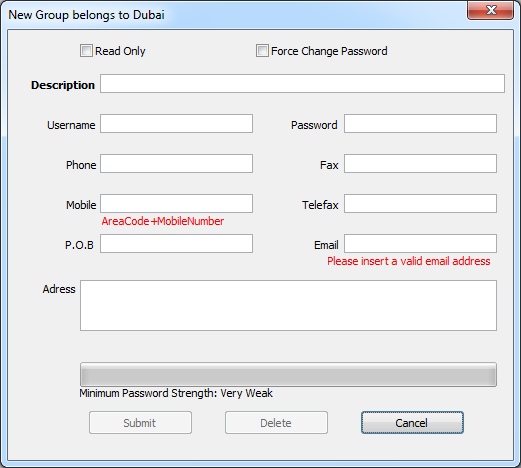
Task: Place cursor in the Phone field
Action: (x=176, y=164)
